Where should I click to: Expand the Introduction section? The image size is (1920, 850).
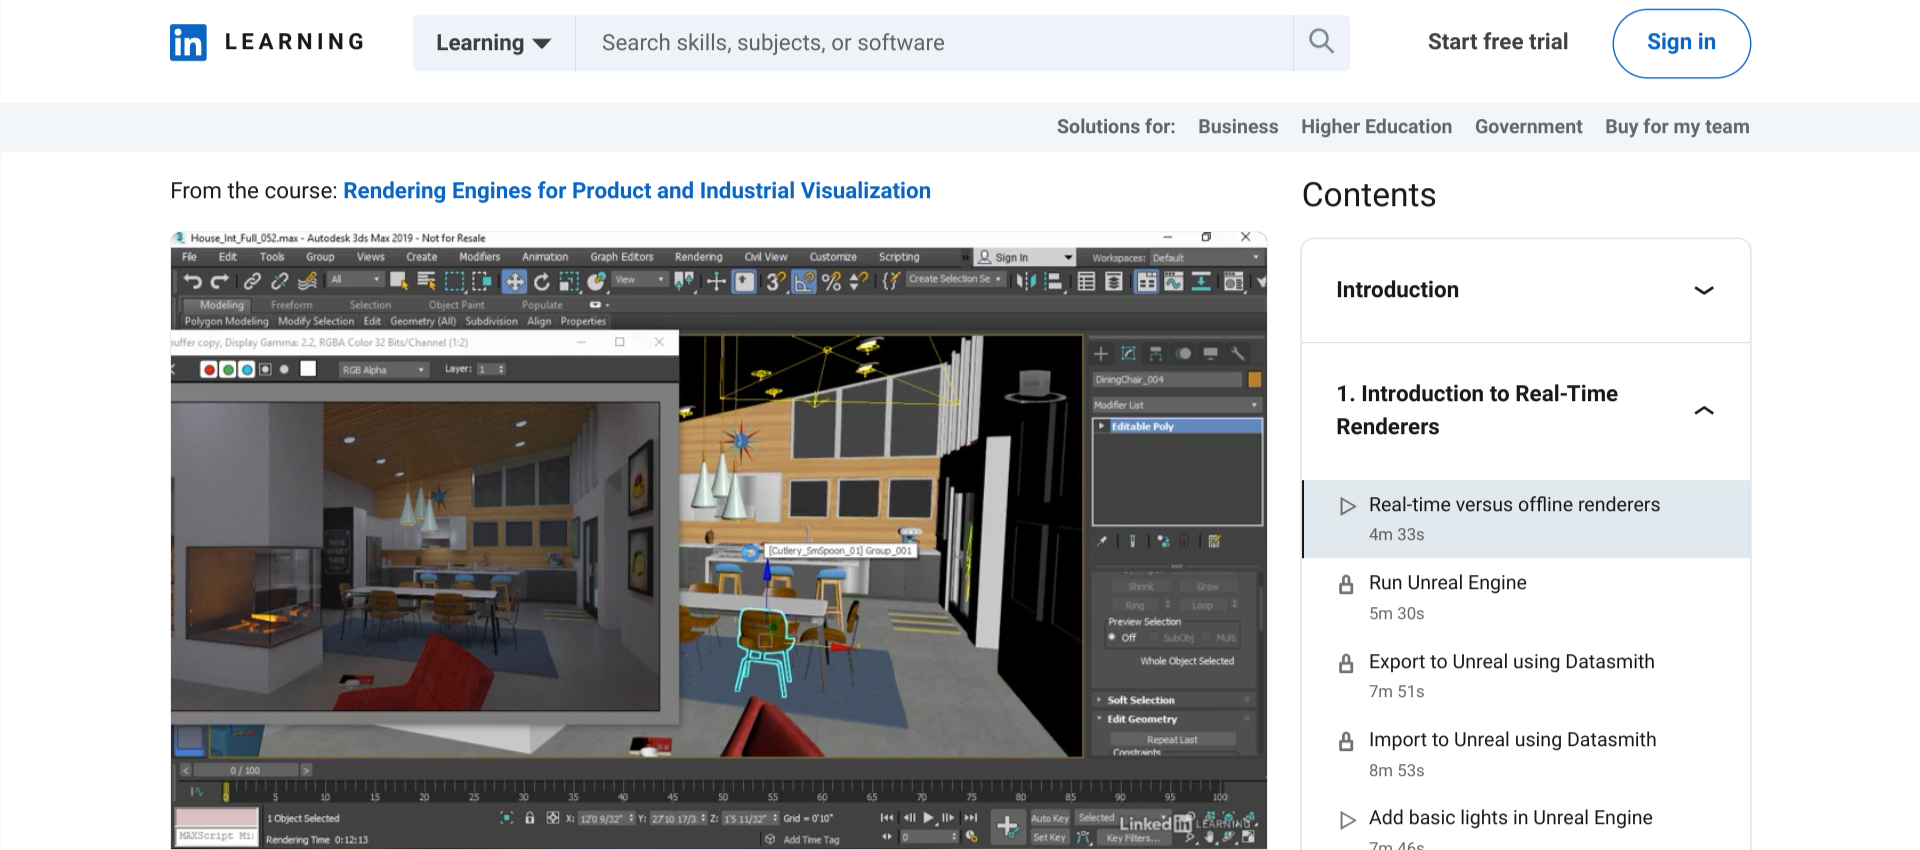1704,290
